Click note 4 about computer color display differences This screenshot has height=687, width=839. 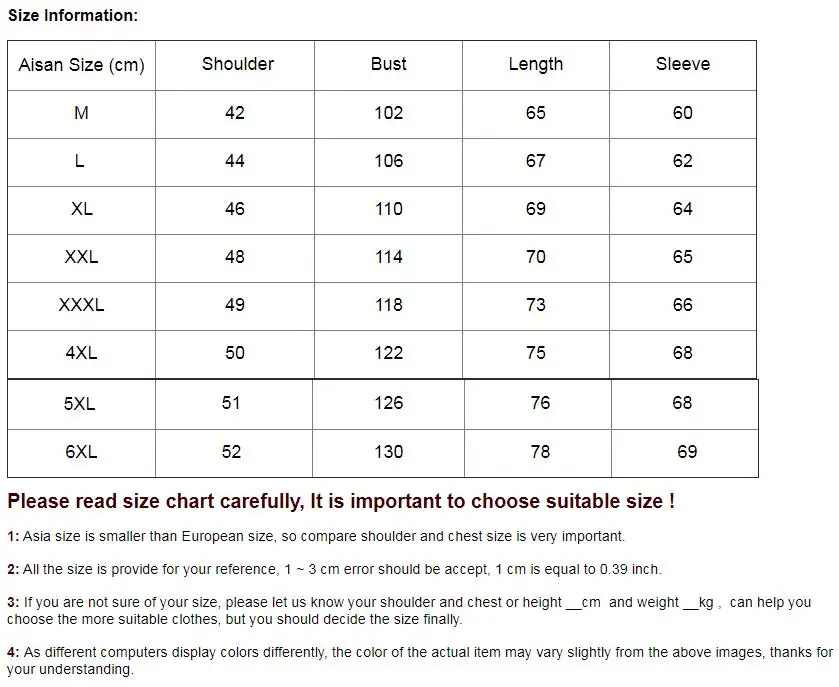420,660
